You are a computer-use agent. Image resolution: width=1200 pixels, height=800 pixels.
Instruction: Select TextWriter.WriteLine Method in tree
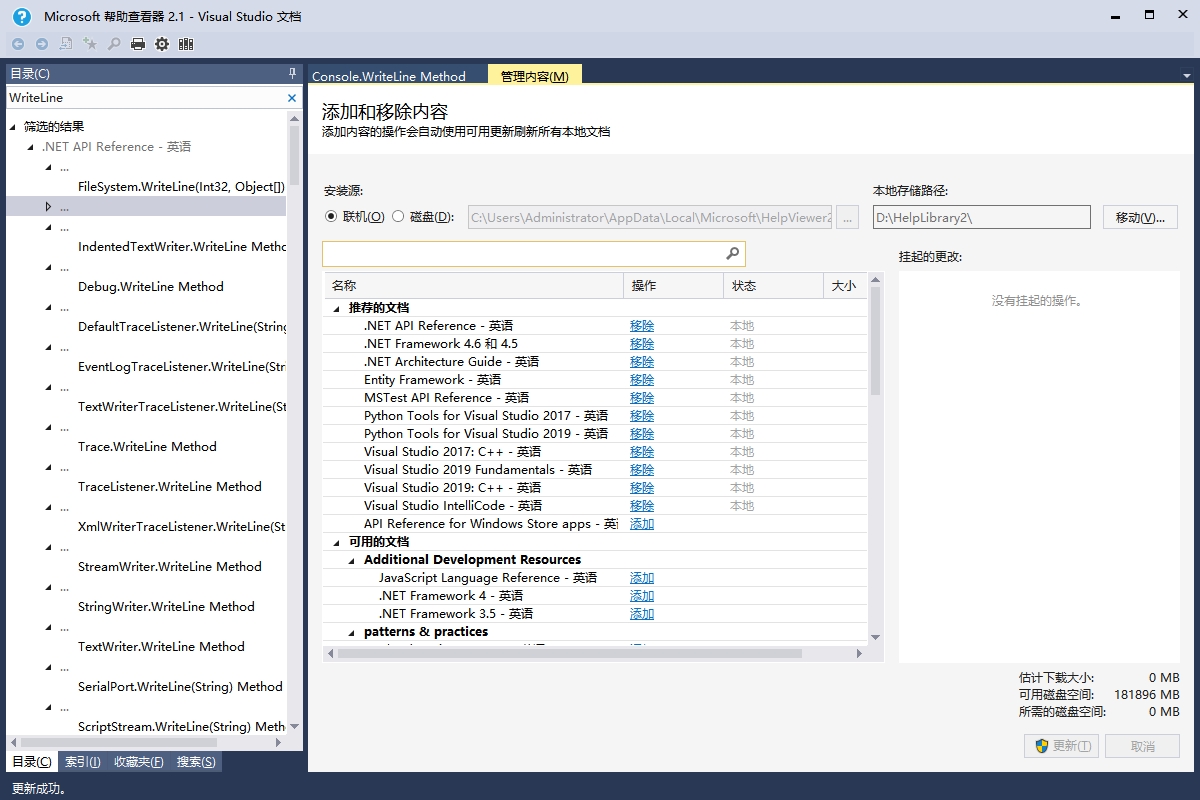(161, 647)
